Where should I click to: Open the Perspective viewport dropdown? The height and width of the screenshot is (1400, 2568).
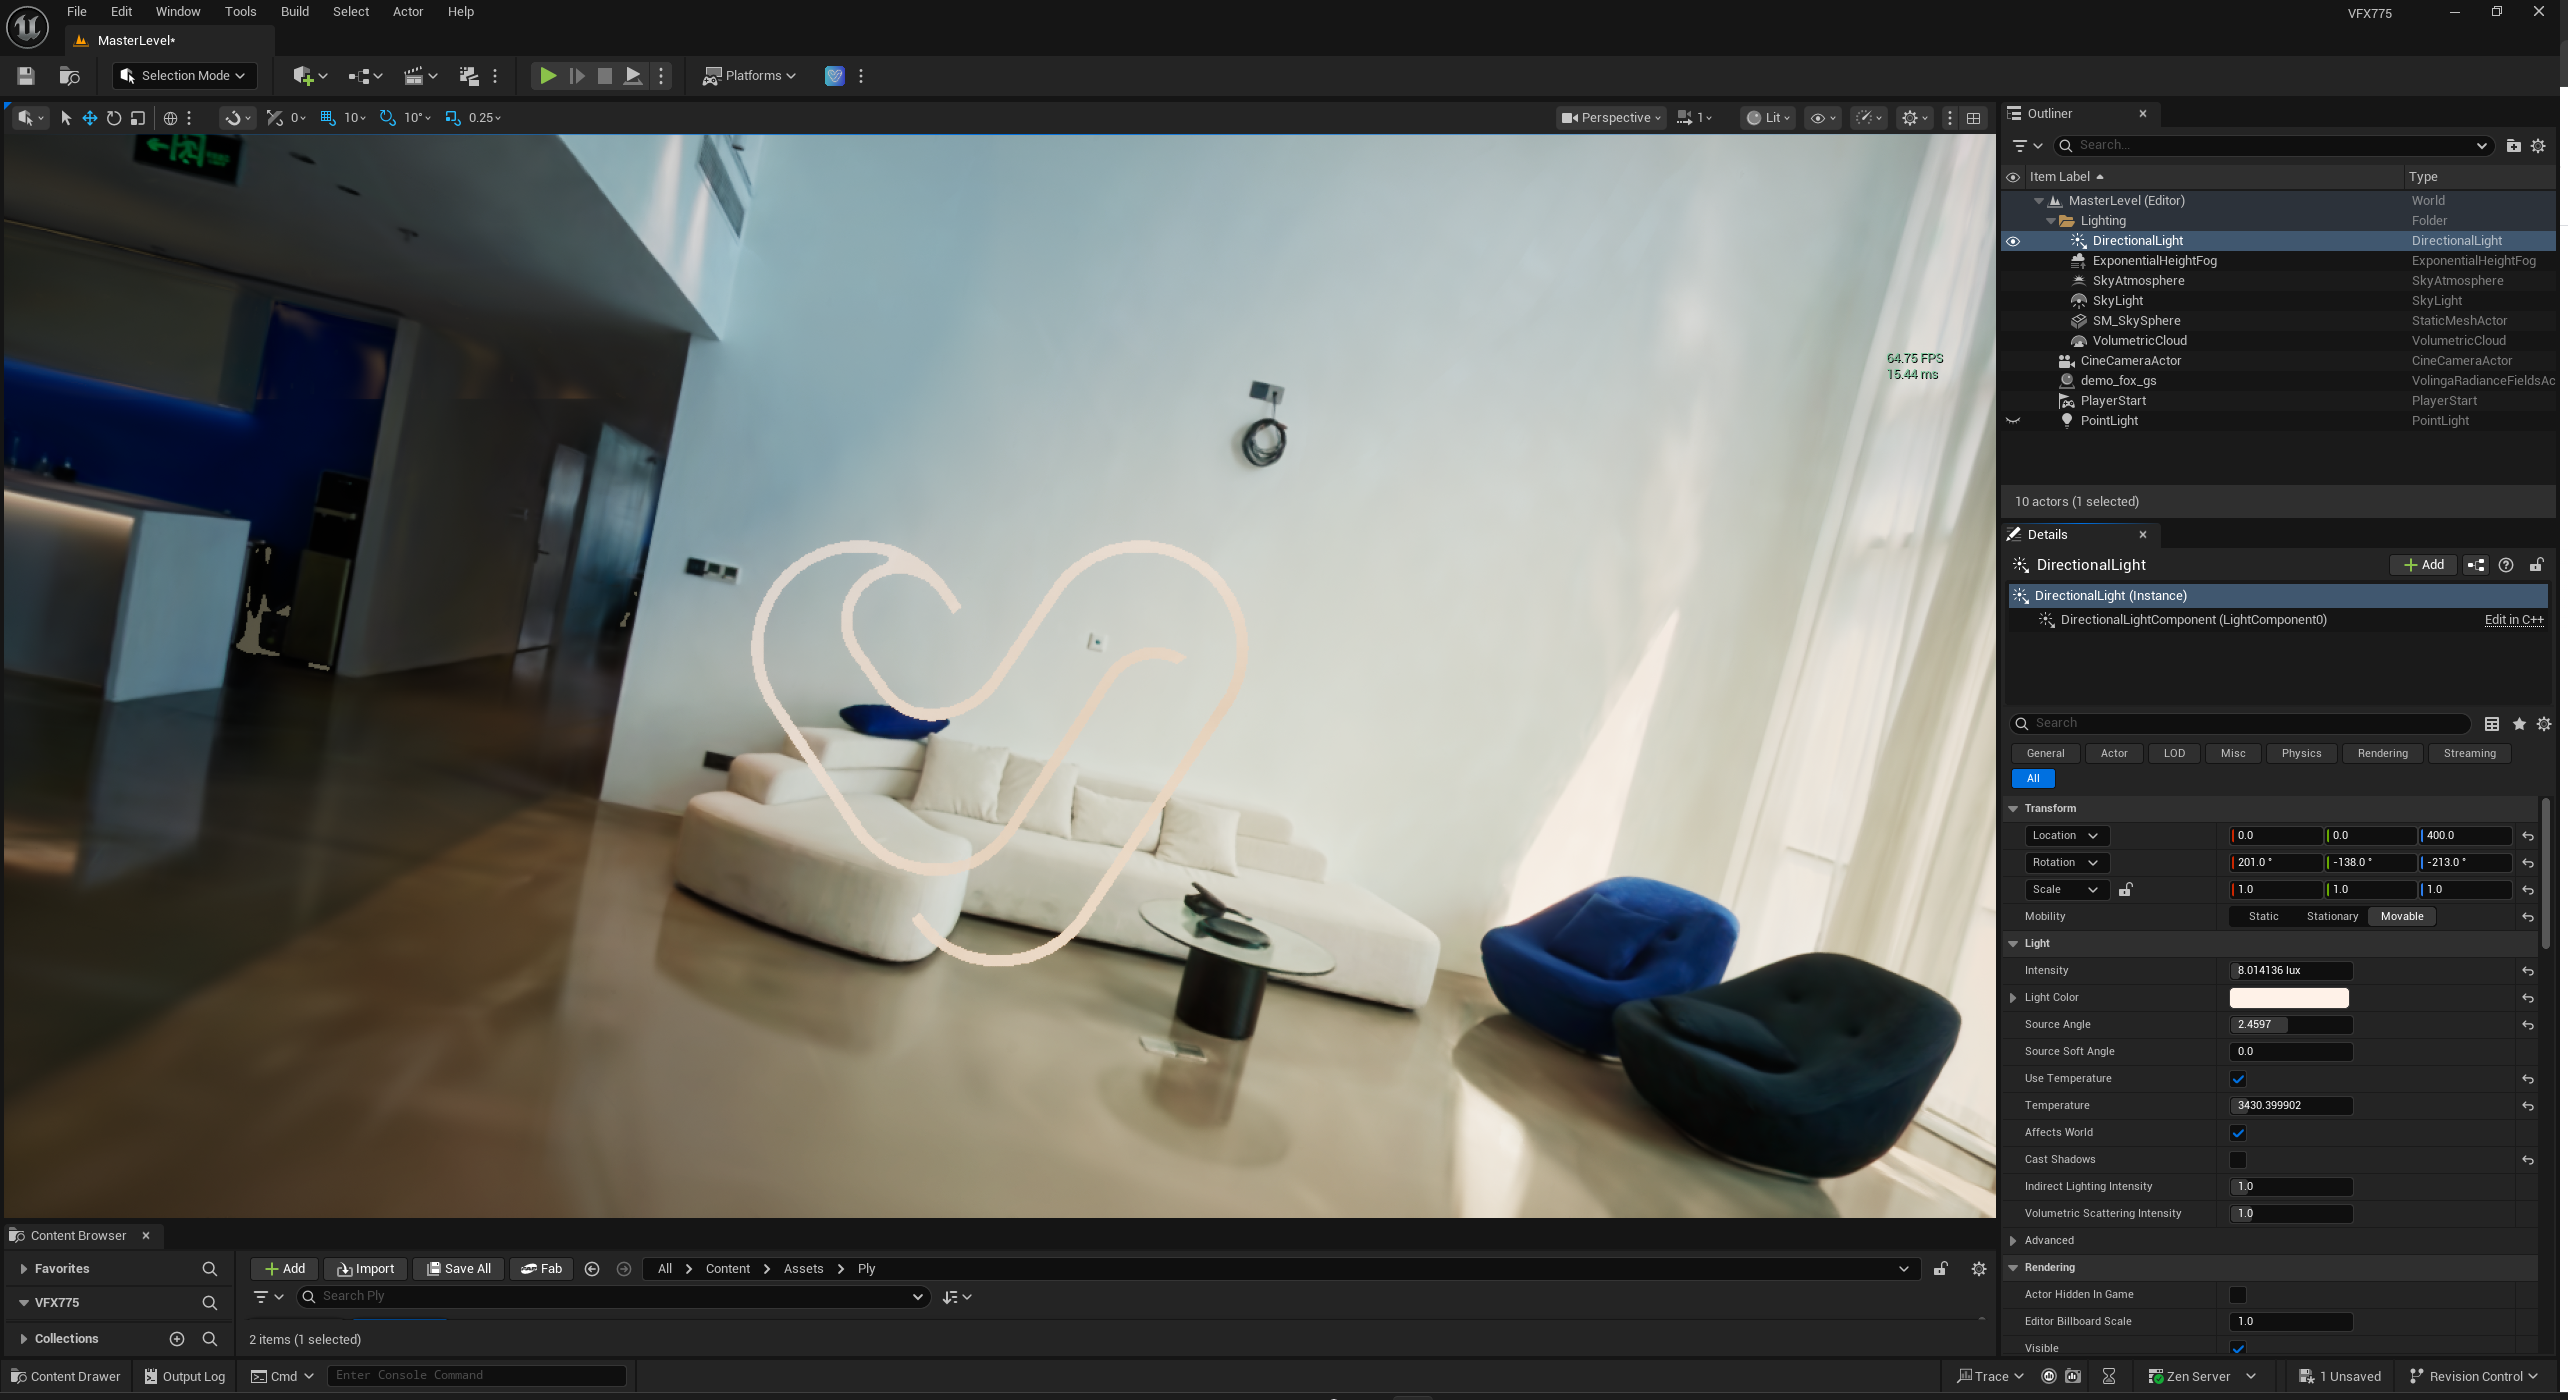click(x=1611, y=118)
